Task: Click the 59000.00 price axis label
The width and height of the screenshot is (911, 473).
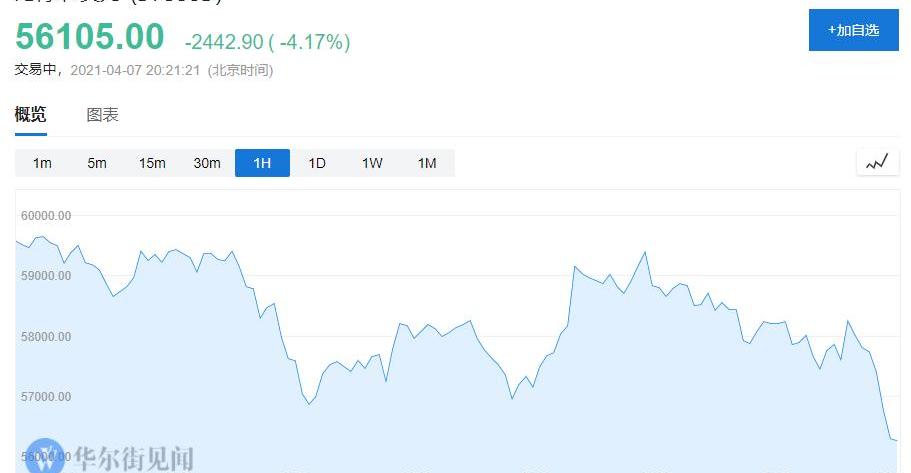Action: pyautogui.click(x=46, y=276)
